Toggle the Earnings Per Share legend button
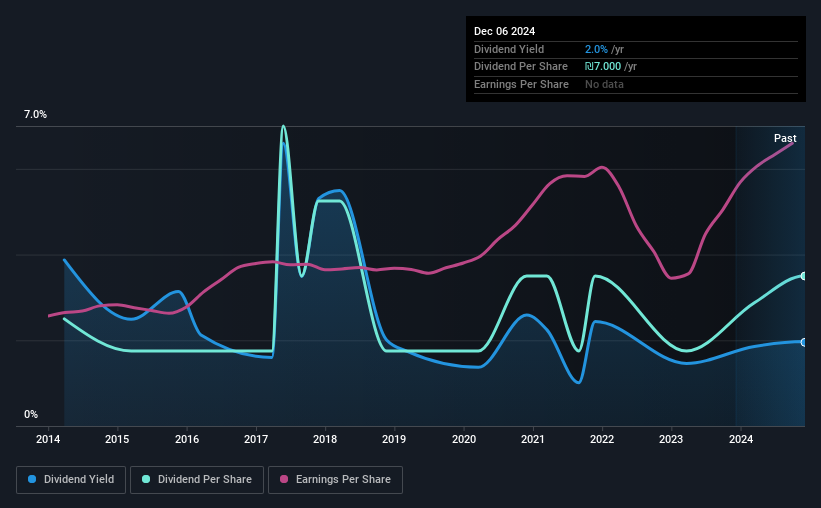 (335, 480)
